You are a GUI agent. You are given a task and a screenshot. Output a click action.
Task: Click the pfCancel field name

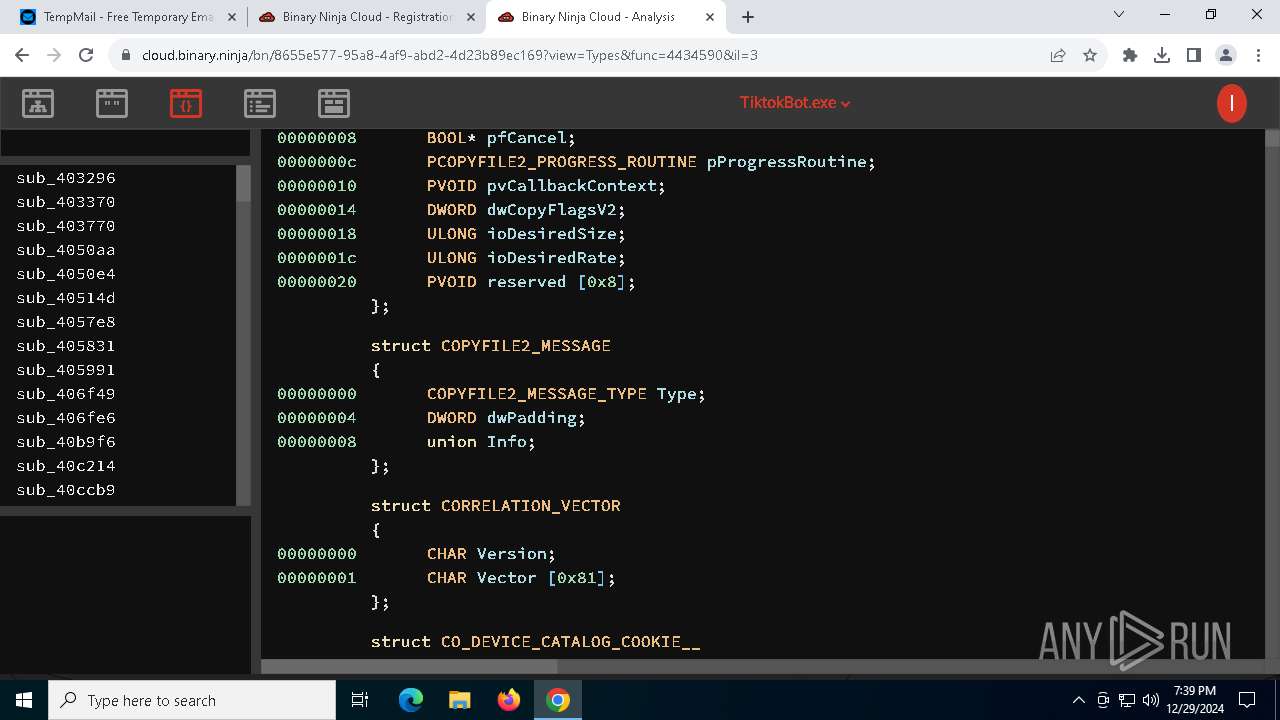pos(527,138)
